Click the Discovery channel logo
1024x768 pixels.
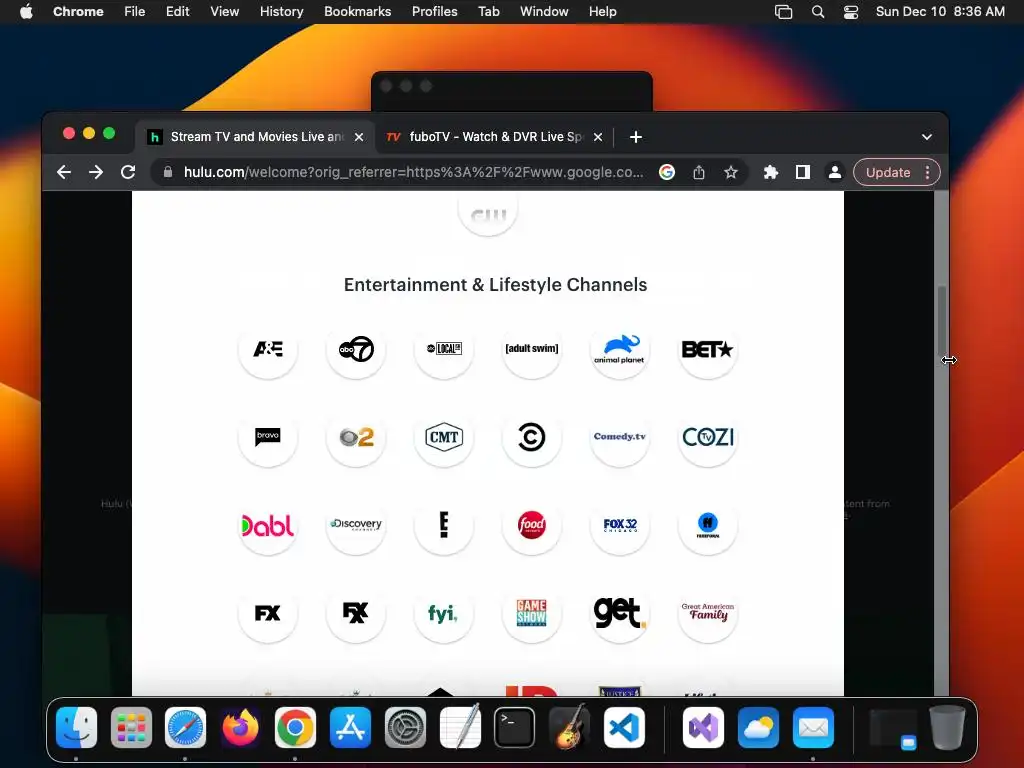click(356, 525)
